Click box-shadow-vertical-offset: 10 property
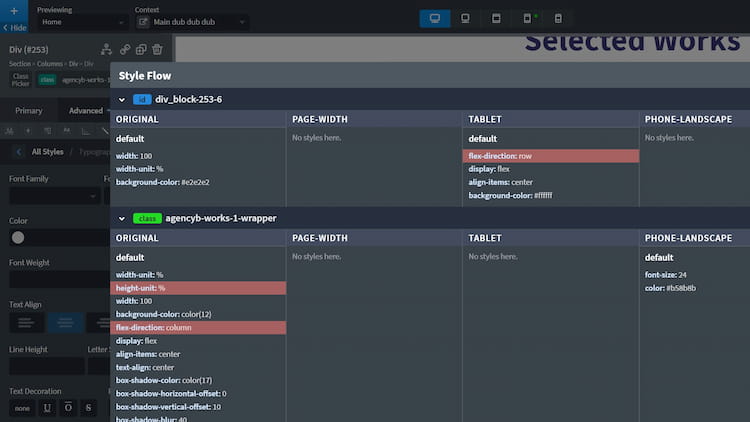This screenshot has width=750, height=422. pyautogui.click(x=168, y=407)
